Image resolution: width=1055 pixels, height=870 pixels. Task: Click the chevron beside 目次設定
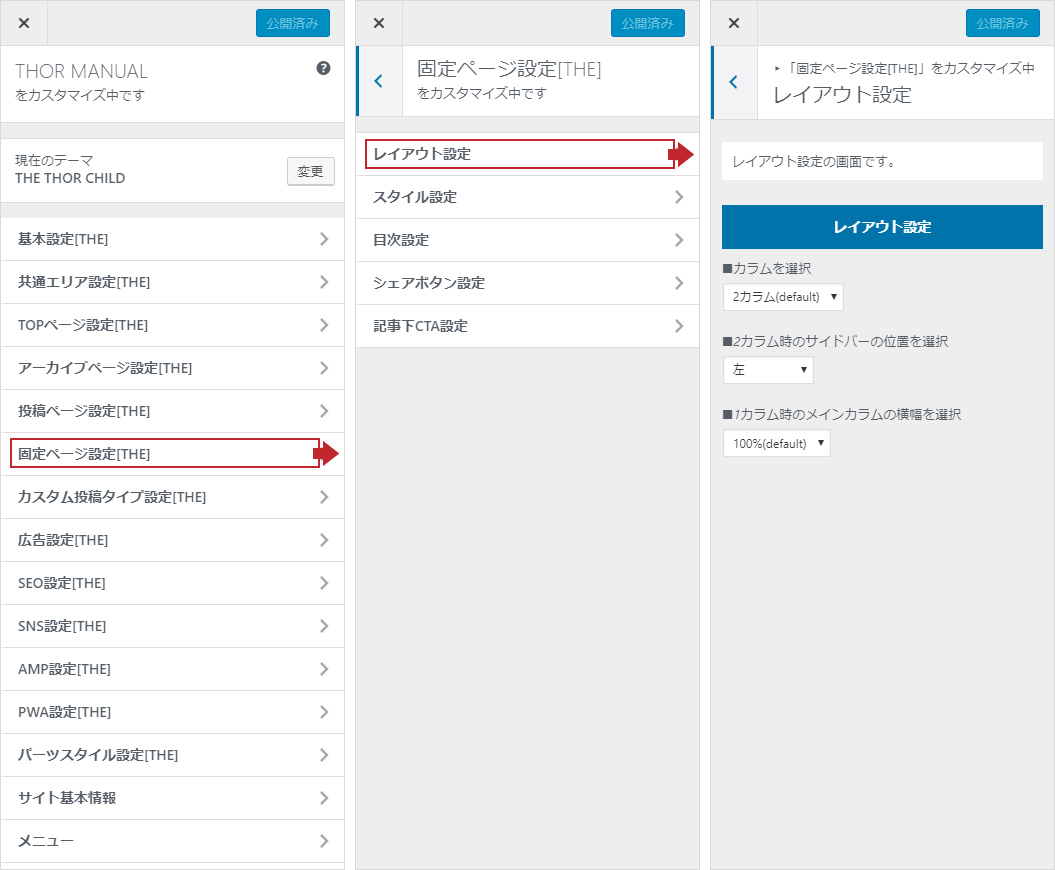click(x=679, y=240)
